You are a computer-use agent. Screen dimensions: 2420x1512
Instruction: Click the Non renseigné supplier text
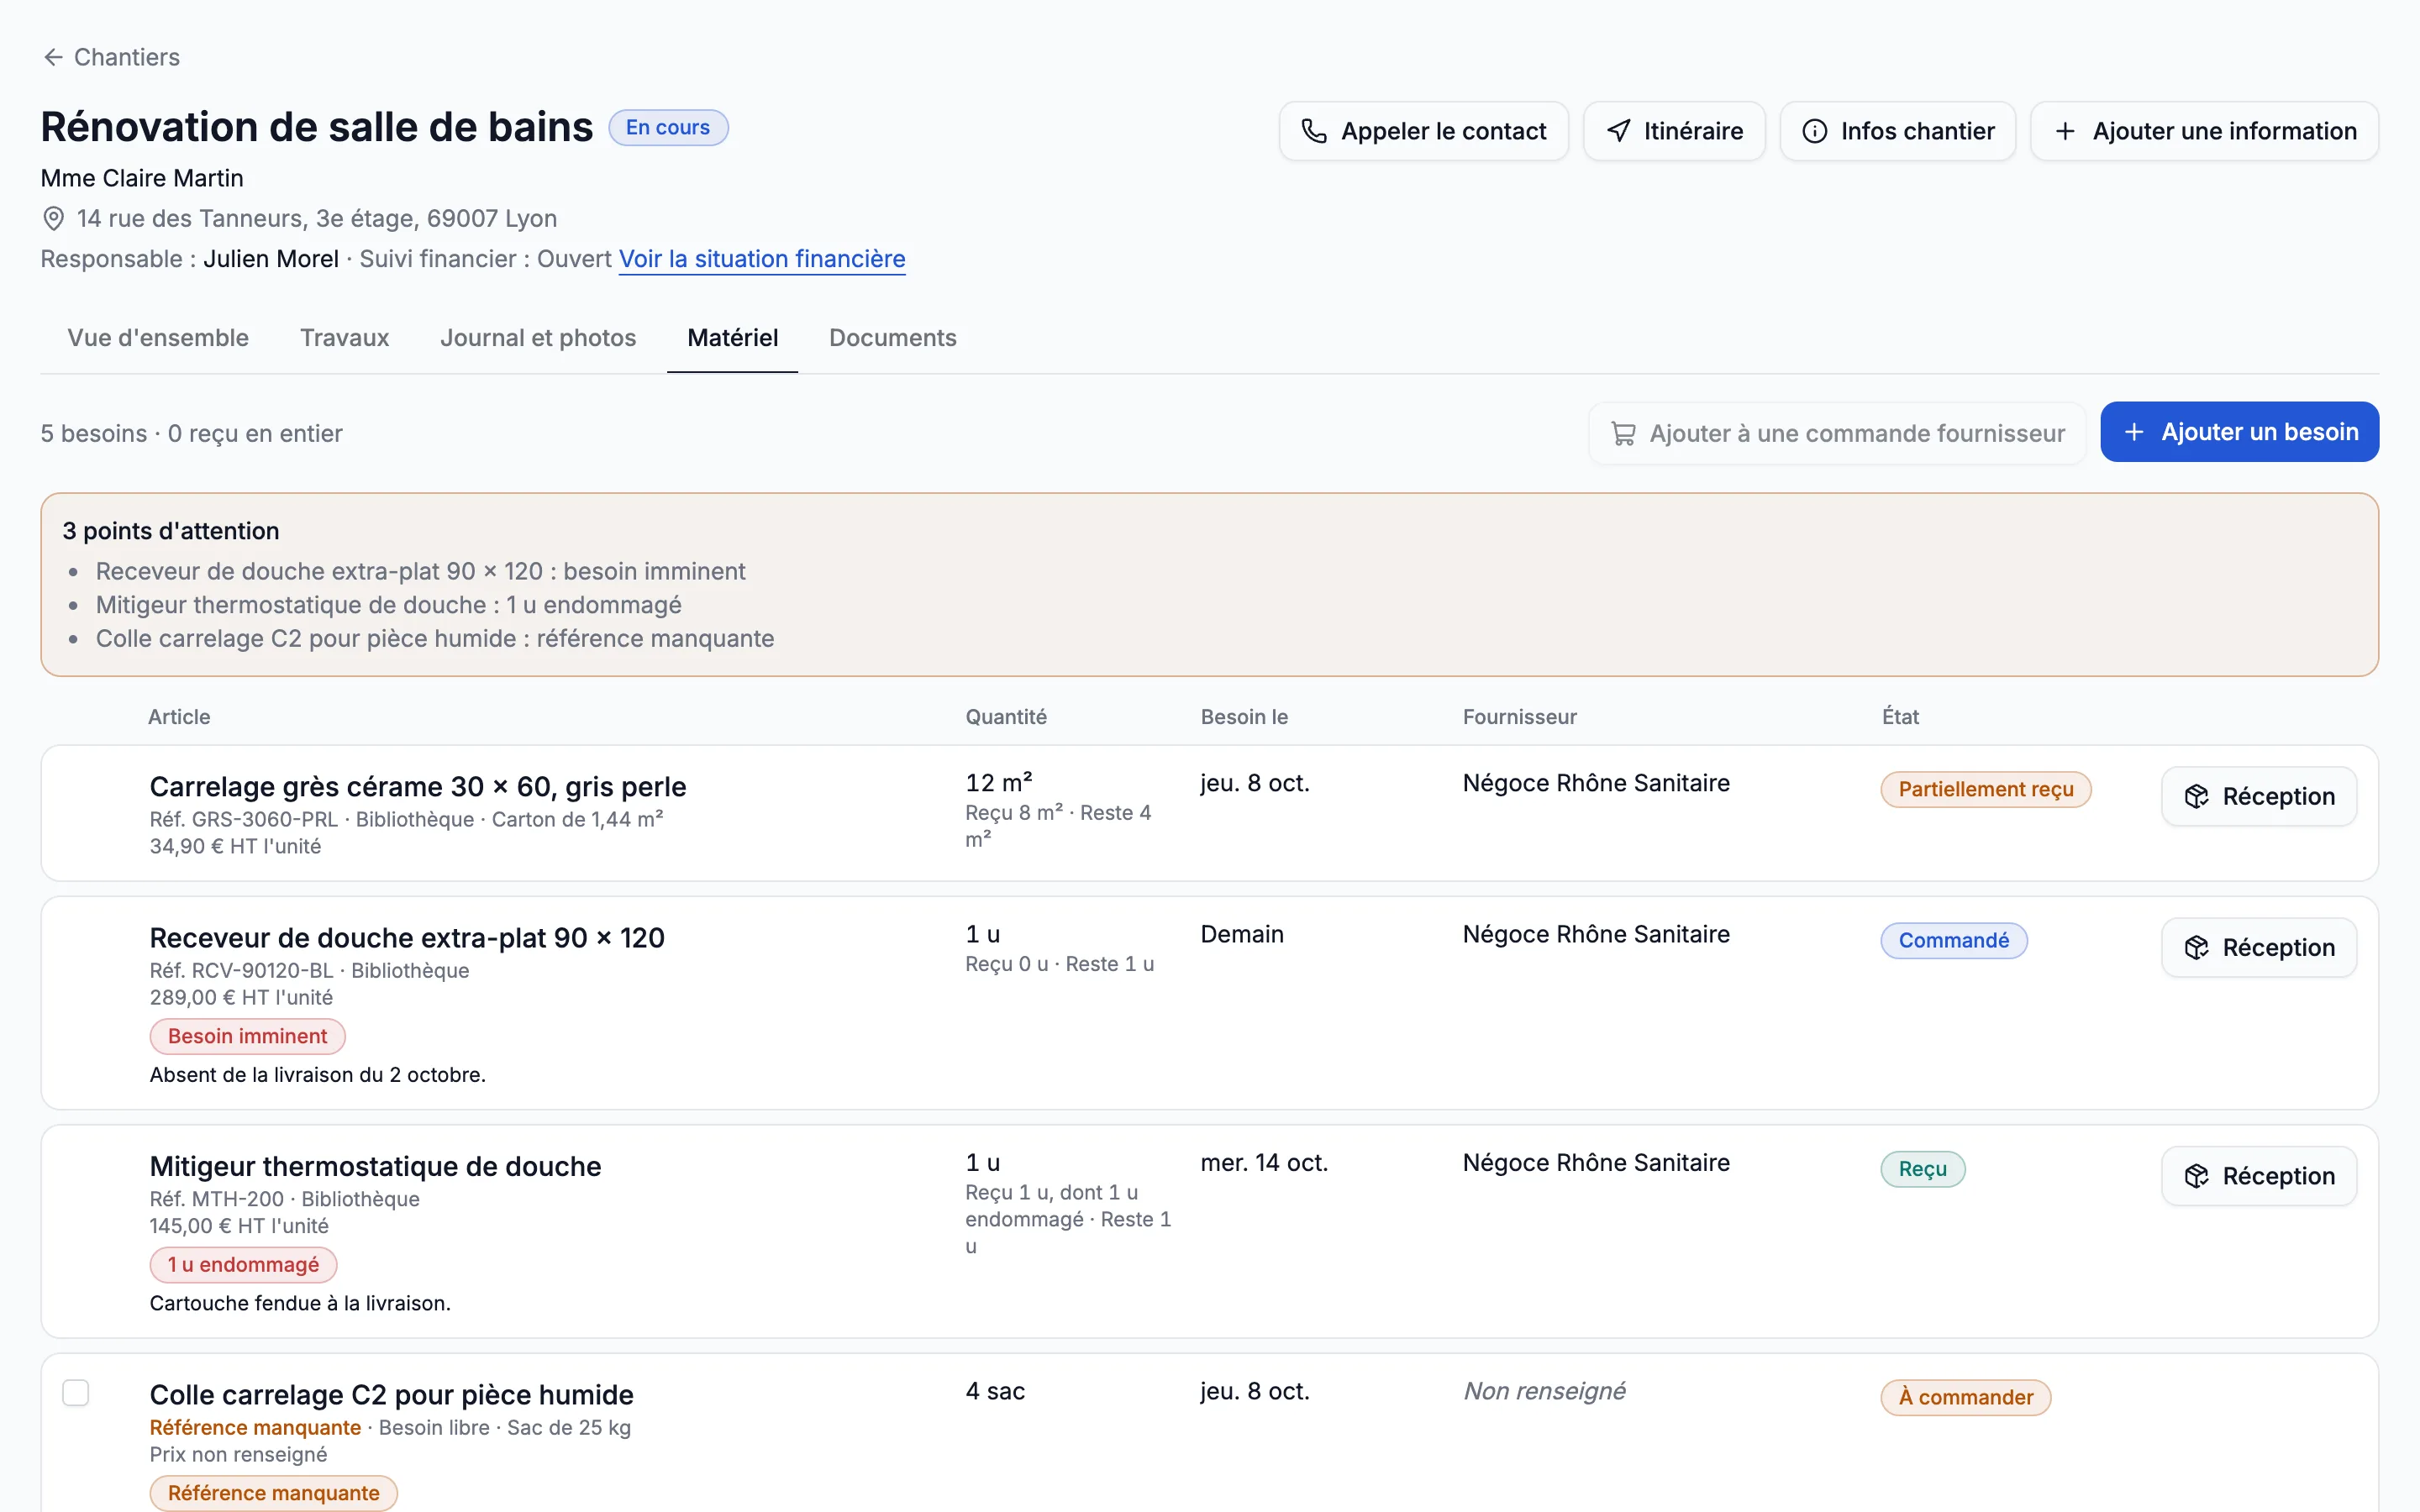[x=1544, y=1391]
